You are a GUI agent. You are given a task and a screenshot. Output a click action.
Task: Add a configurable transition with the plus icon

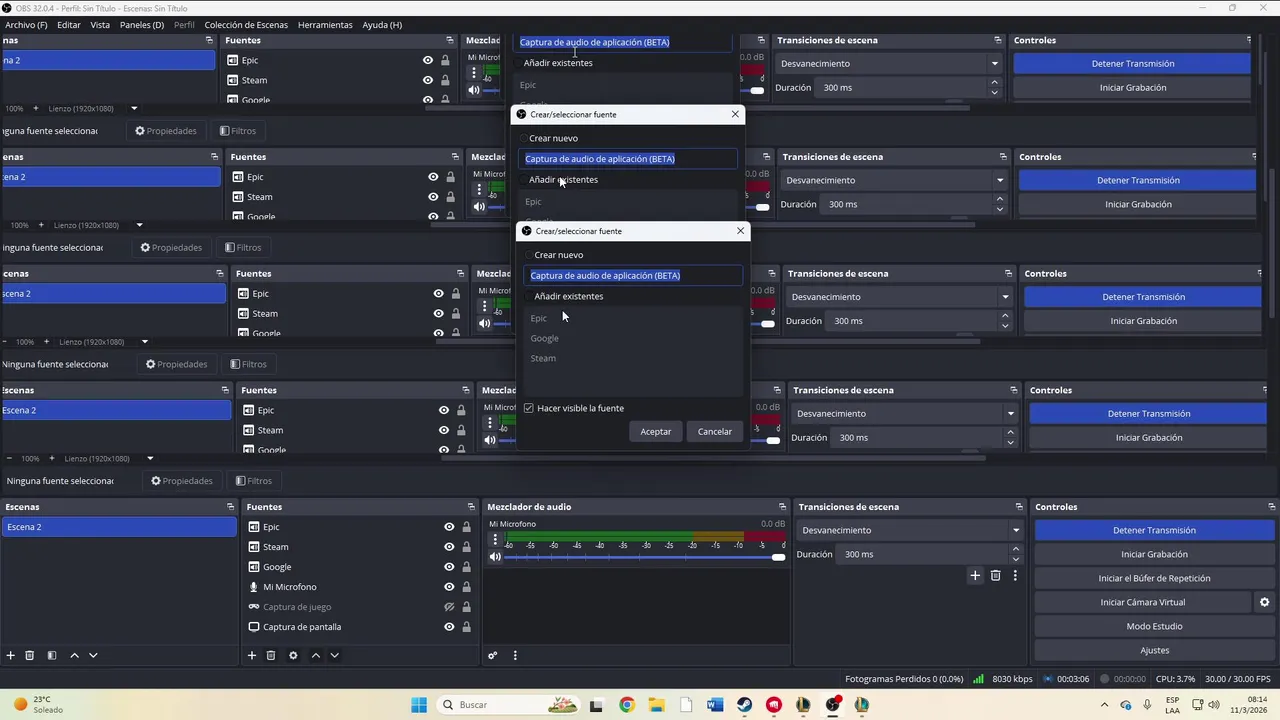point(975,575)
